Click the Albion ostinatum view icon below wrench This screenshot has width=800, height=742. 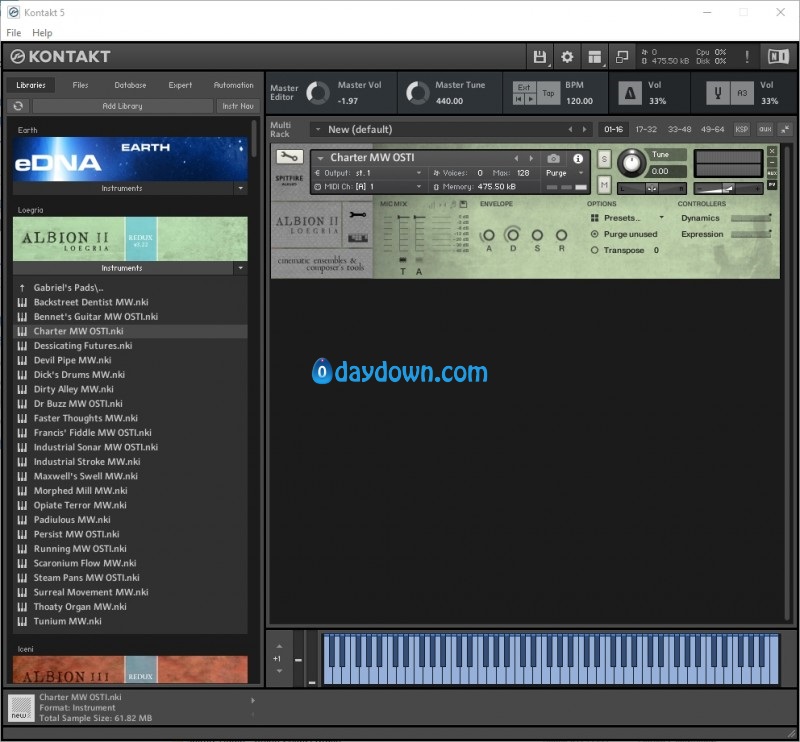coord(358,238)
